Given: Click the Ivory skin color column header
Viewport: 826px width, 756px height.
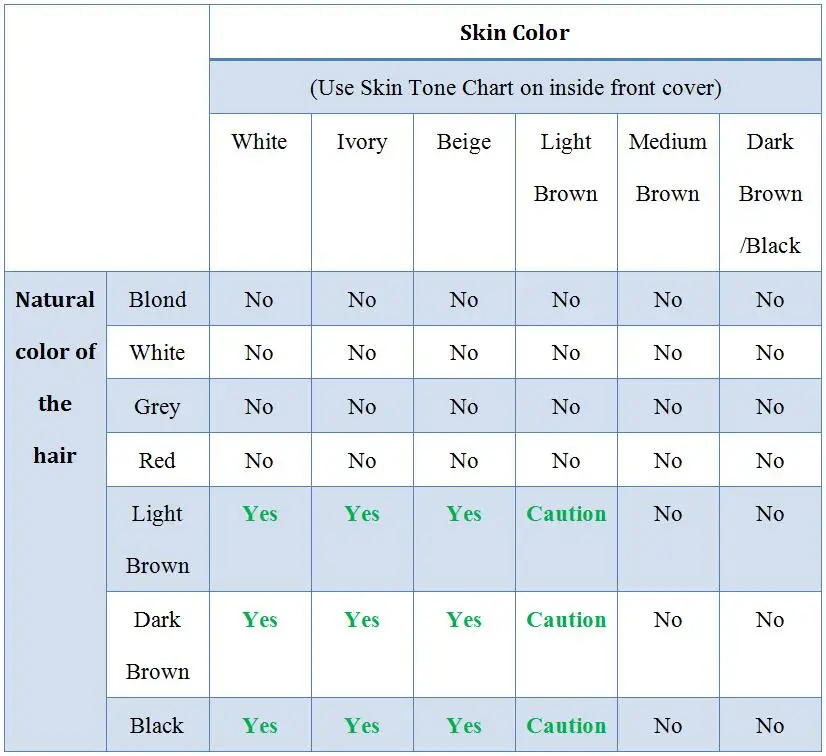Looking at the screenshot, I should 362,142.
